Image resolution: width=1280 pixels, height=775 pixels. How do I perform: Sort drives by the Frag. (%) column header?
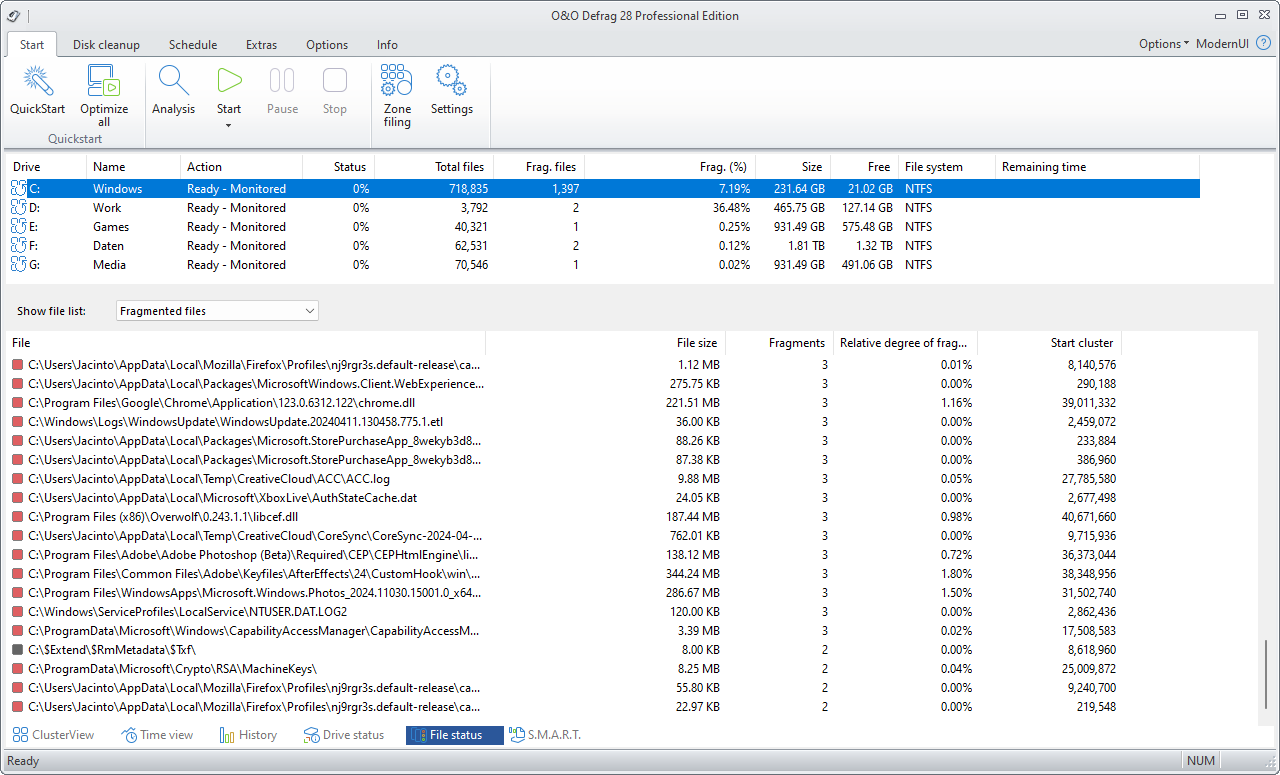coord(670,167)
